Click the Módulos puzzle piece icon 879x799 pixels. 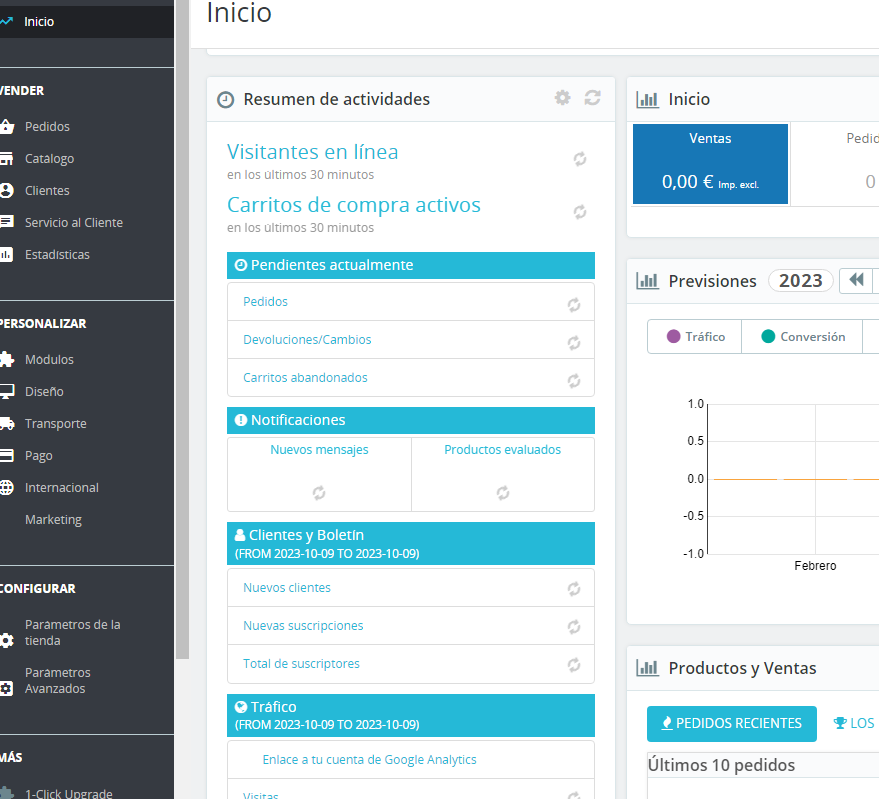click(x=6, y=359)
